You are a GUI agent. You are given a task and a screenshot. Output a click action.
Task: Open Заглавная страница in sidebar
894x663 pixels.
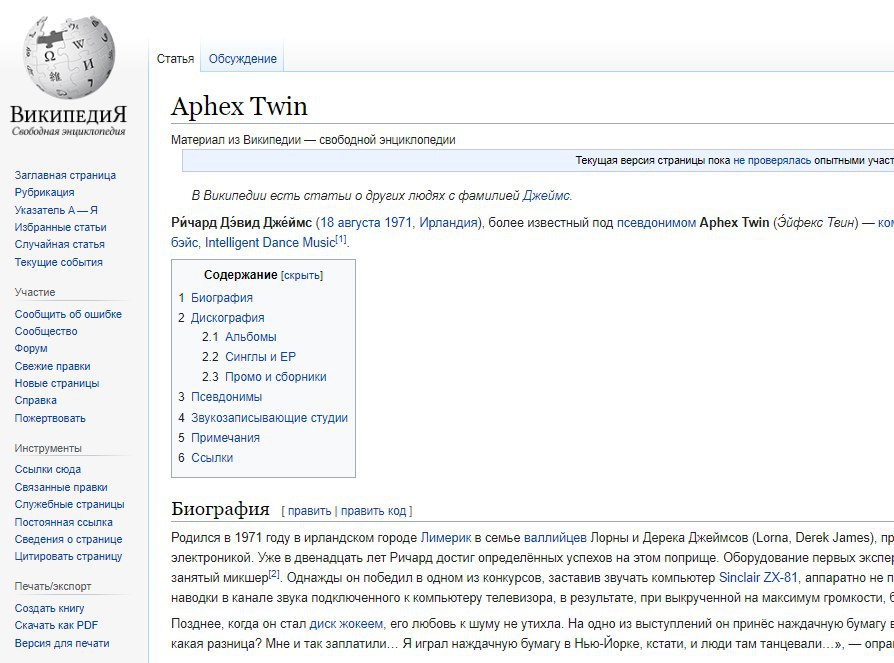tap(65, 175)
